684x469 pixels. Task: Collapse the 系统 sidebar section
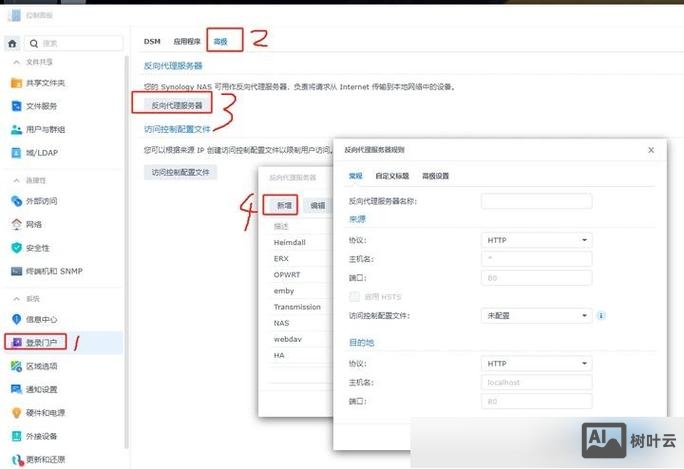16,299
